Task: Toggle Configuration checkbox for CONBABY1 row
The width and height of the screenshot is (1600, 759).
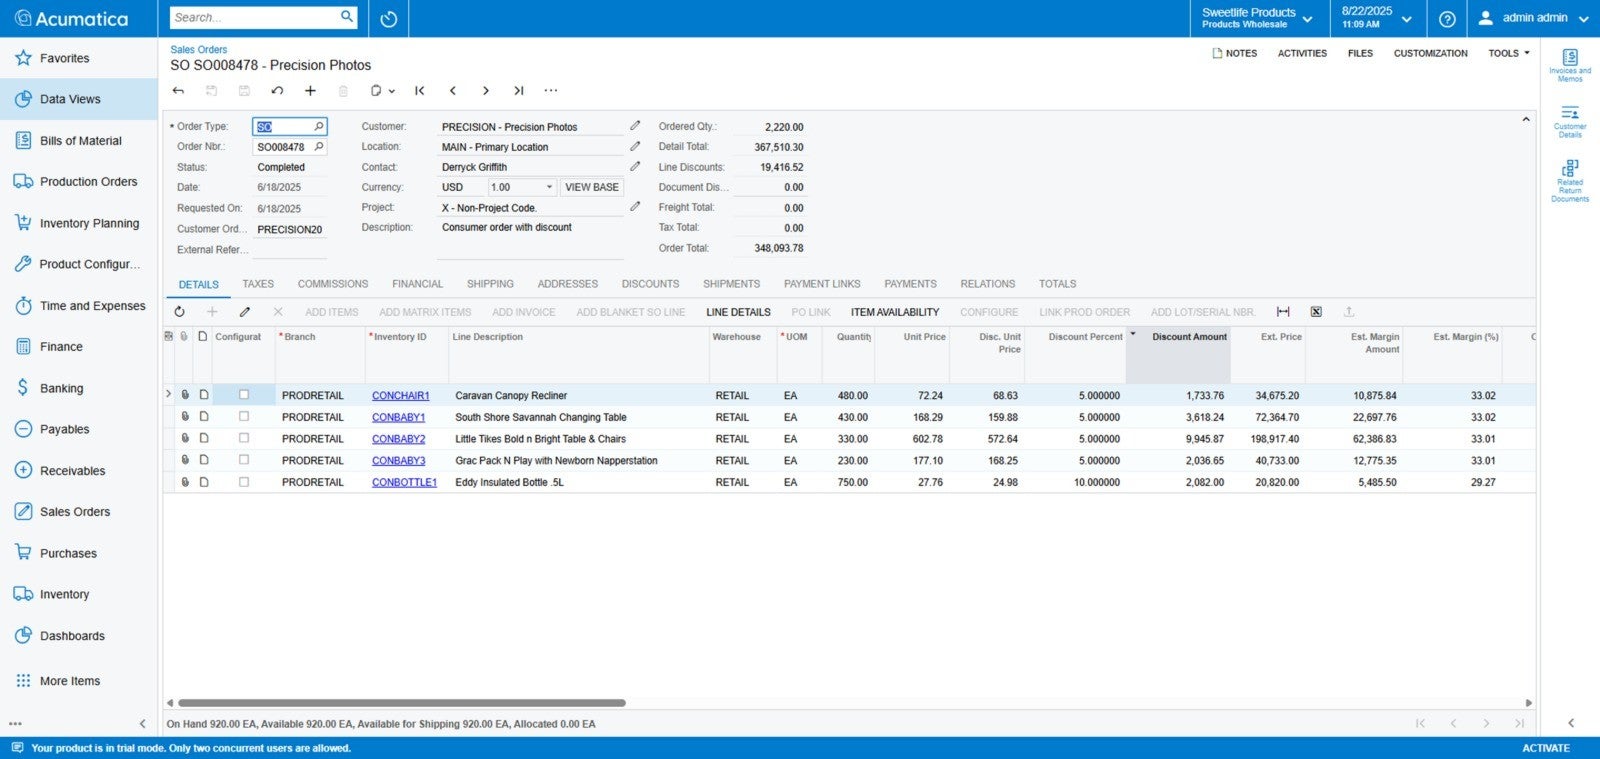Action: pos(244,417)
